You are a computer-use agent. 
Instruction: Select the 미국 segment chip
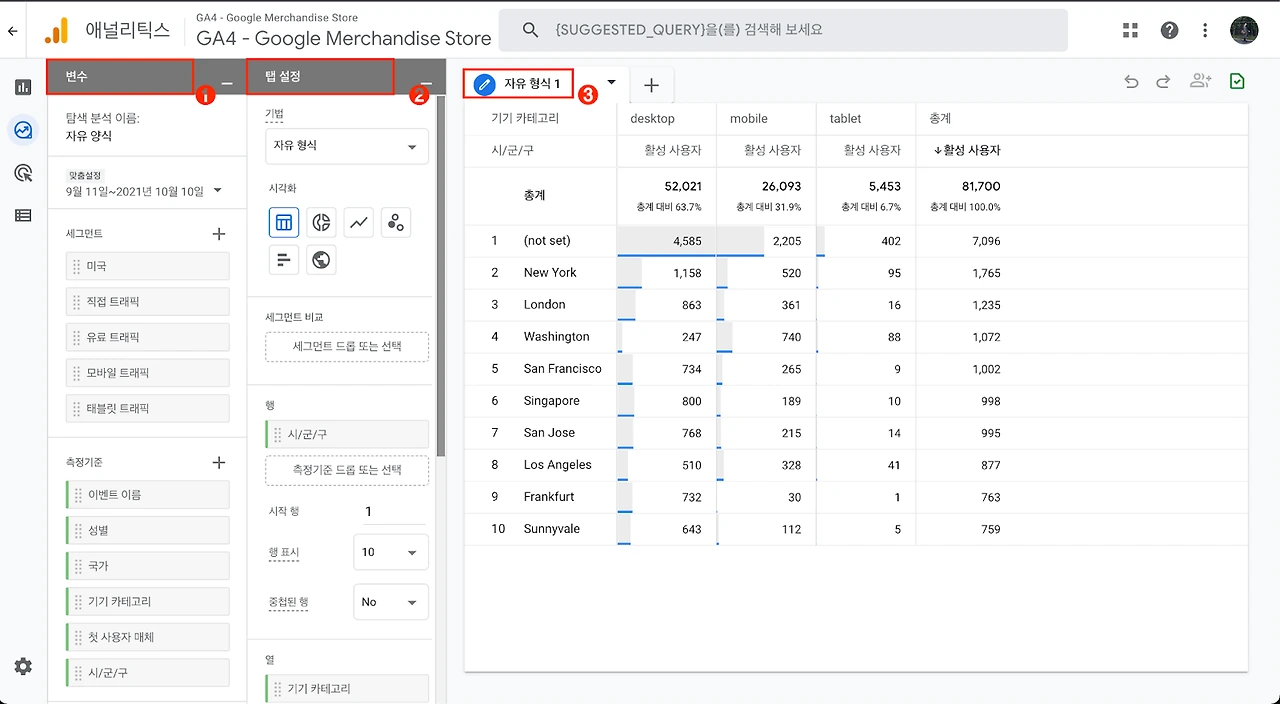pyautogui.click(x=148, y=266)
